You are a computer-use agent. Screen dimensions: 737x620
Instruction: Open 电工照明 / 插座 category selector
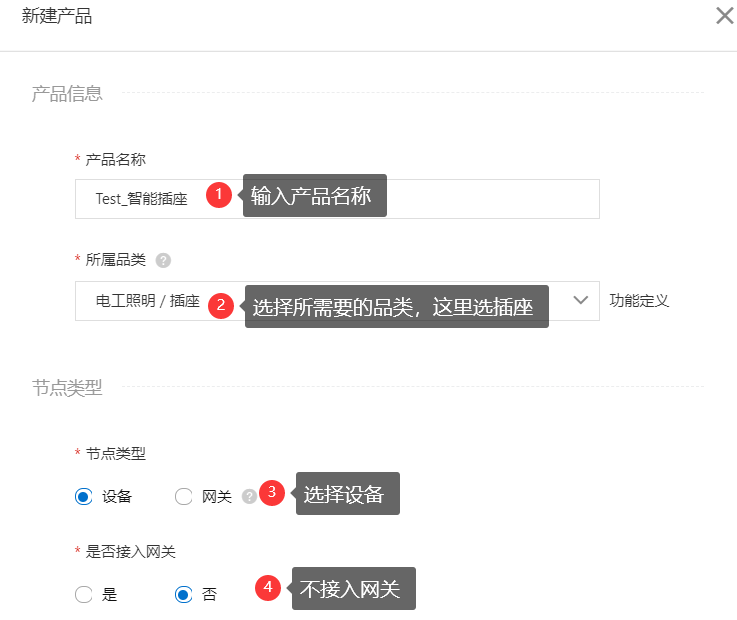(x=337, y=301)
